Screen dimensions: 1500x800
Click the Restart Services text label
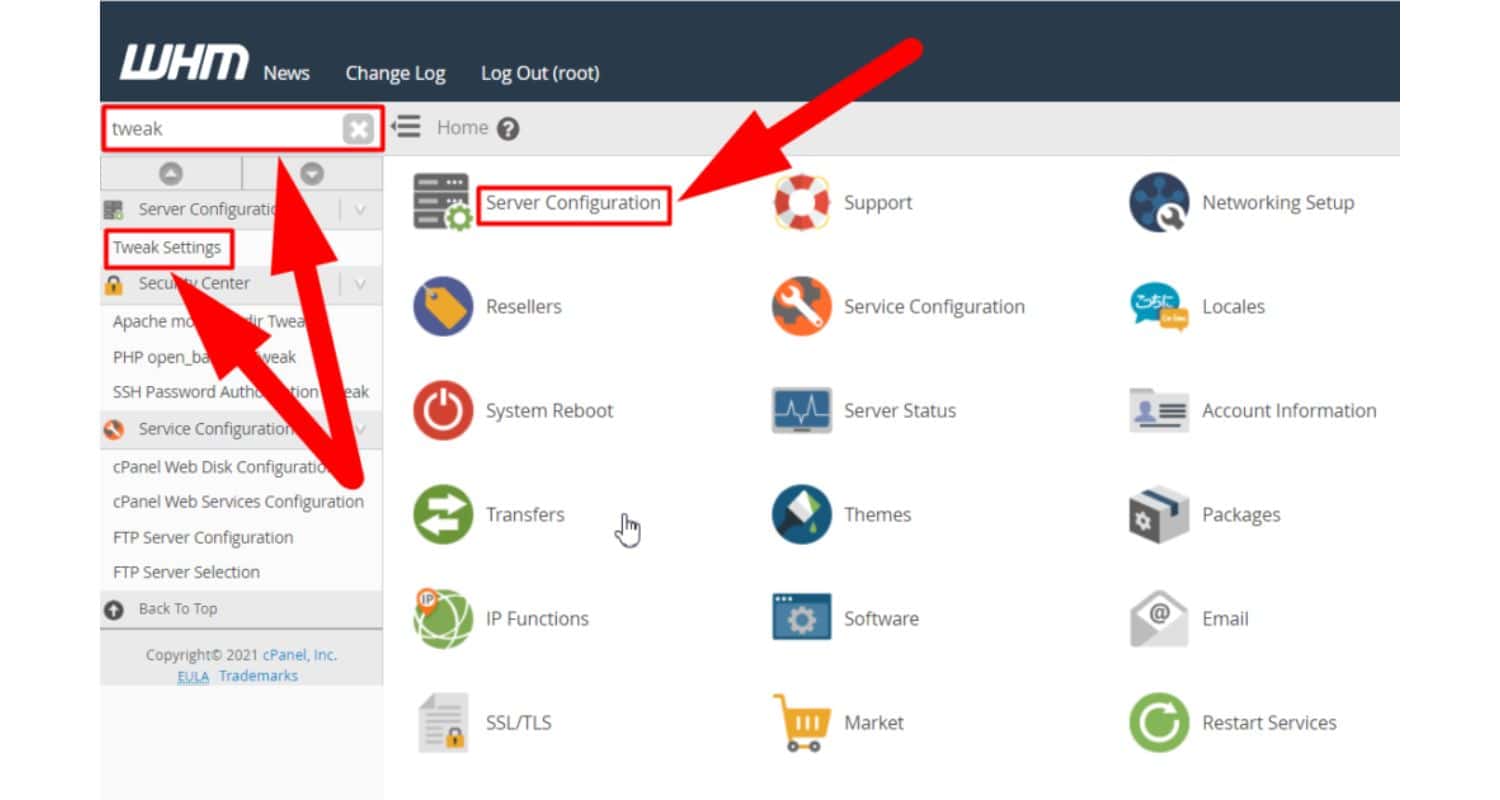(x=1269, y=723)
